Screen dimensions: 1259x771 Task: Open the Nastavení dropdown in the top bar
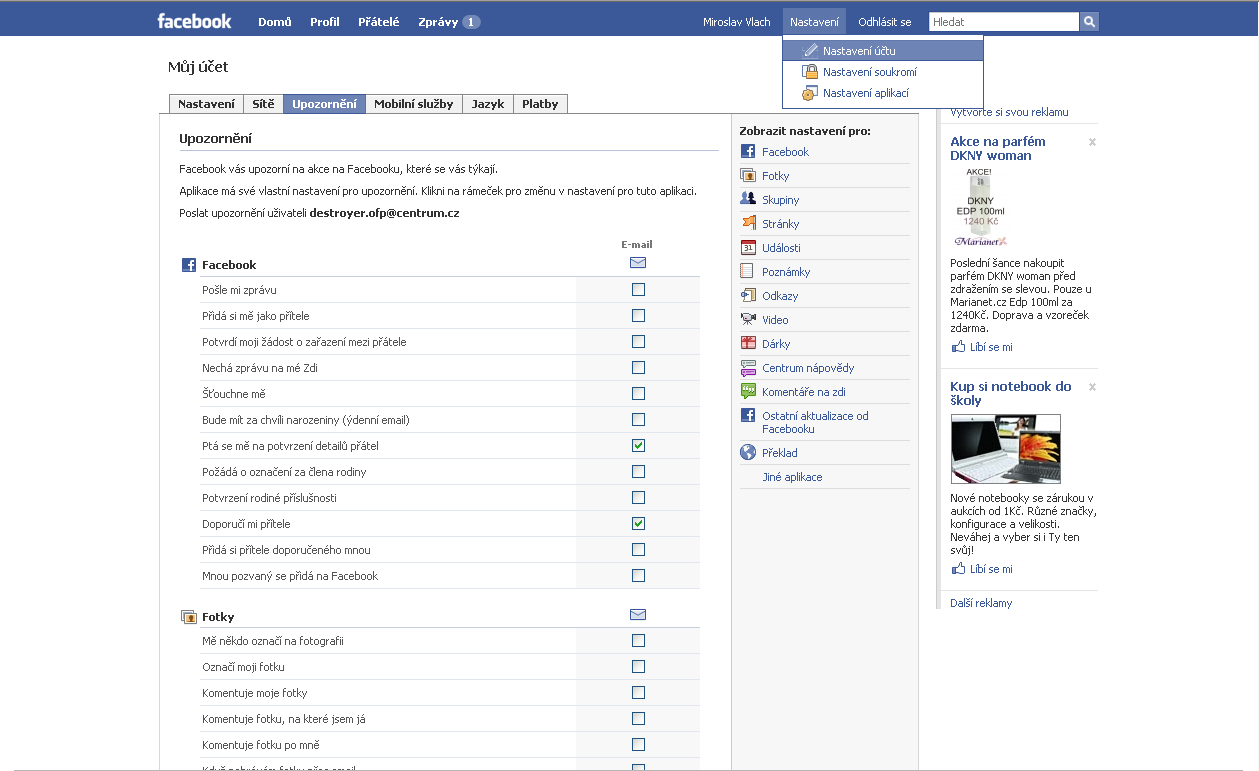click(814, 22)
